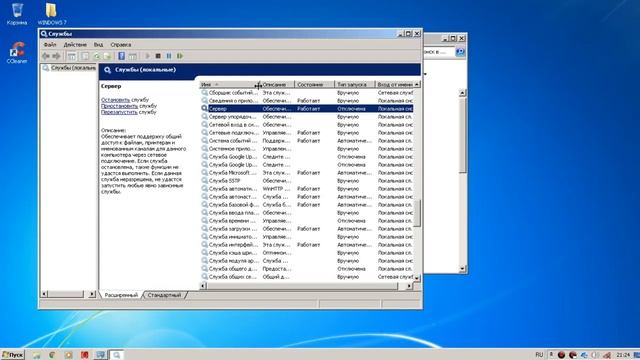Image resolution: width=640 pixels, height=360 pixels.
Task: Switch to the Стандартный tab
Action: pyautogui.click(x=164, y=295)
